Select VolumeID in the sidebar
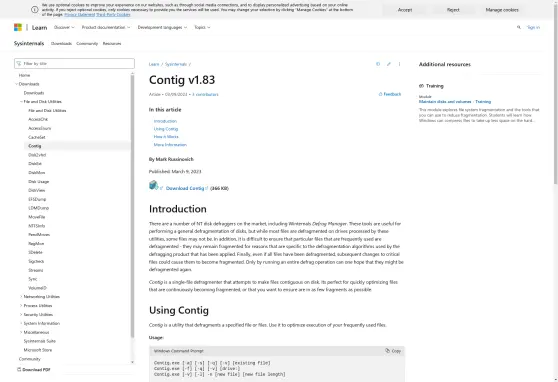The width and height of the screenshot is (558, 382). tap(37, 288)
